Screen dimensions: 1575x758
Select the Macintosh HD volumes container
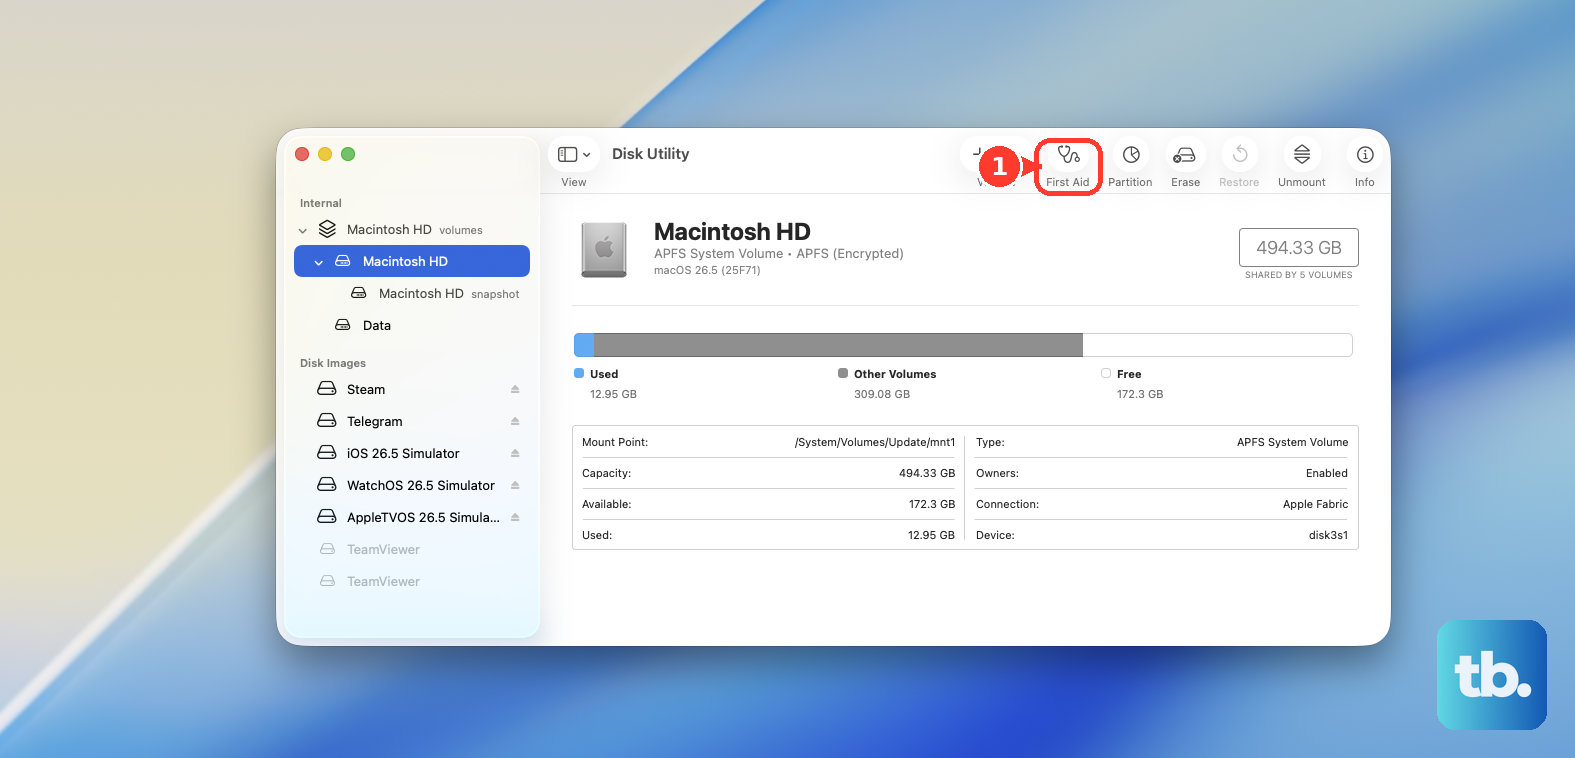(x=412, y=230)
